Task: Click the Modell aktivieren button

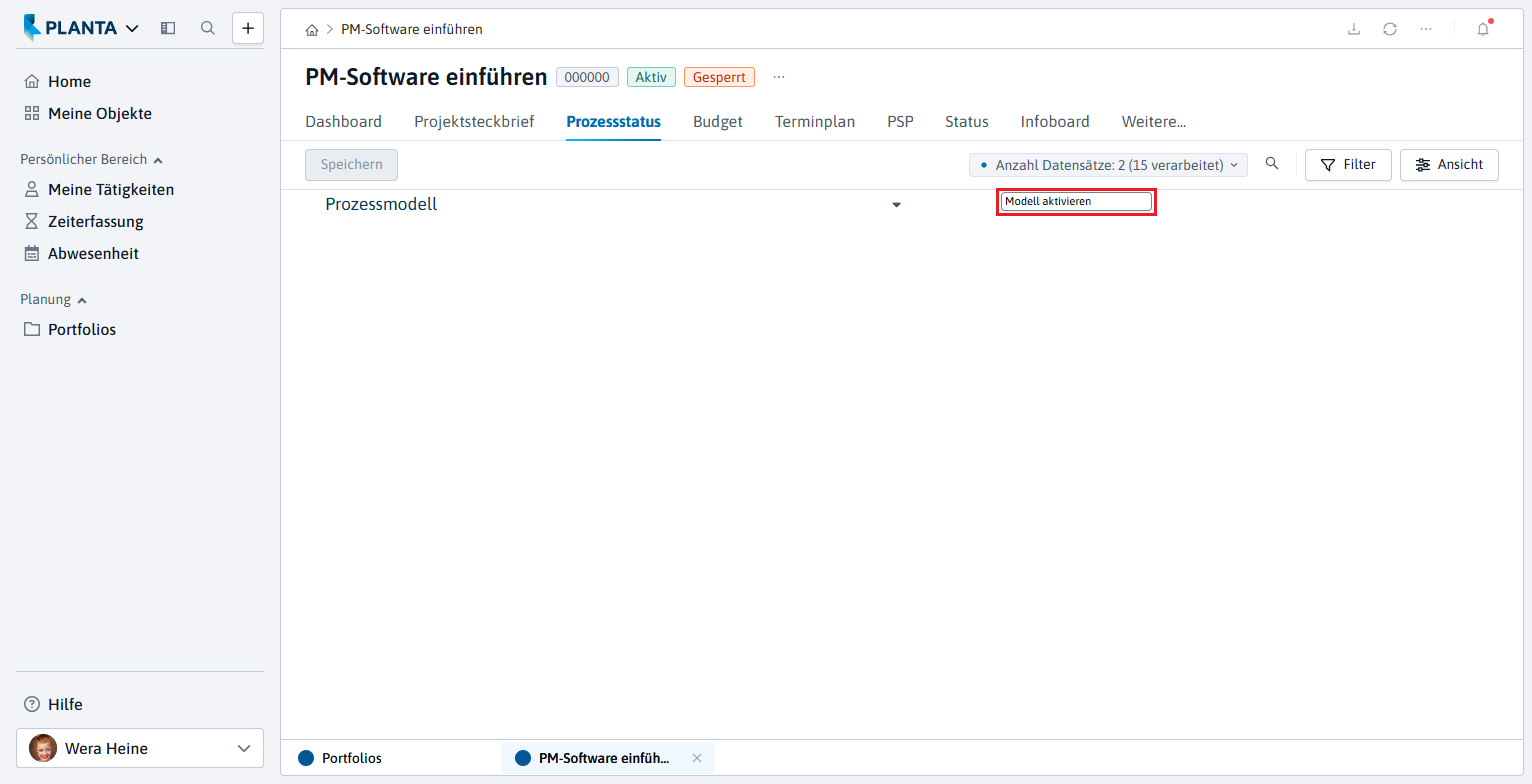Action: click(x=1077, y=202)
